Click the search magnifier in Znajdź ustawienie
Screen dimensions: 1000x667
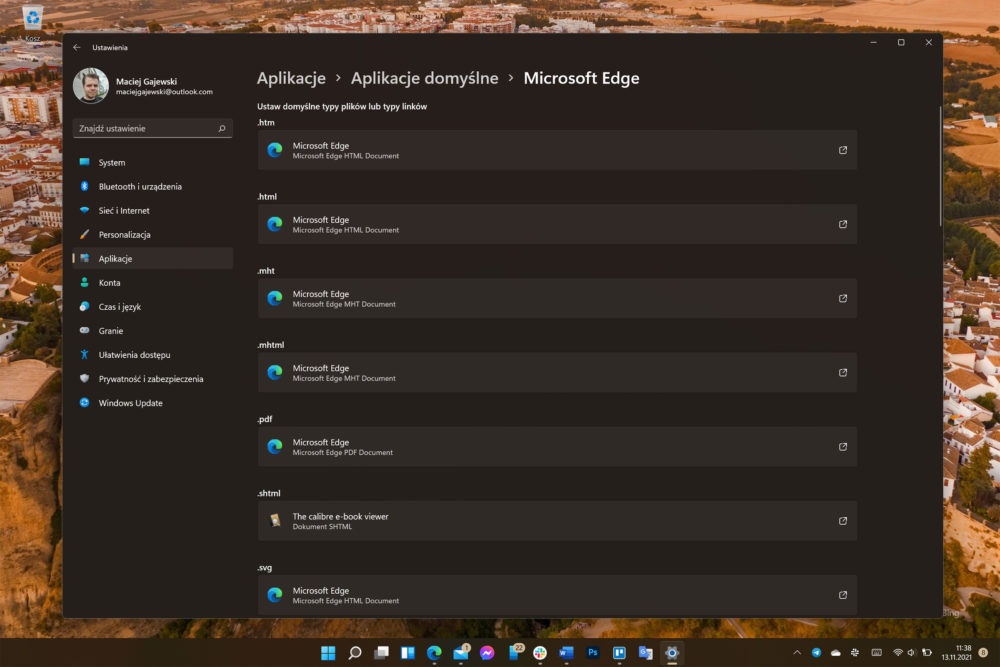(x=222, y=128)
